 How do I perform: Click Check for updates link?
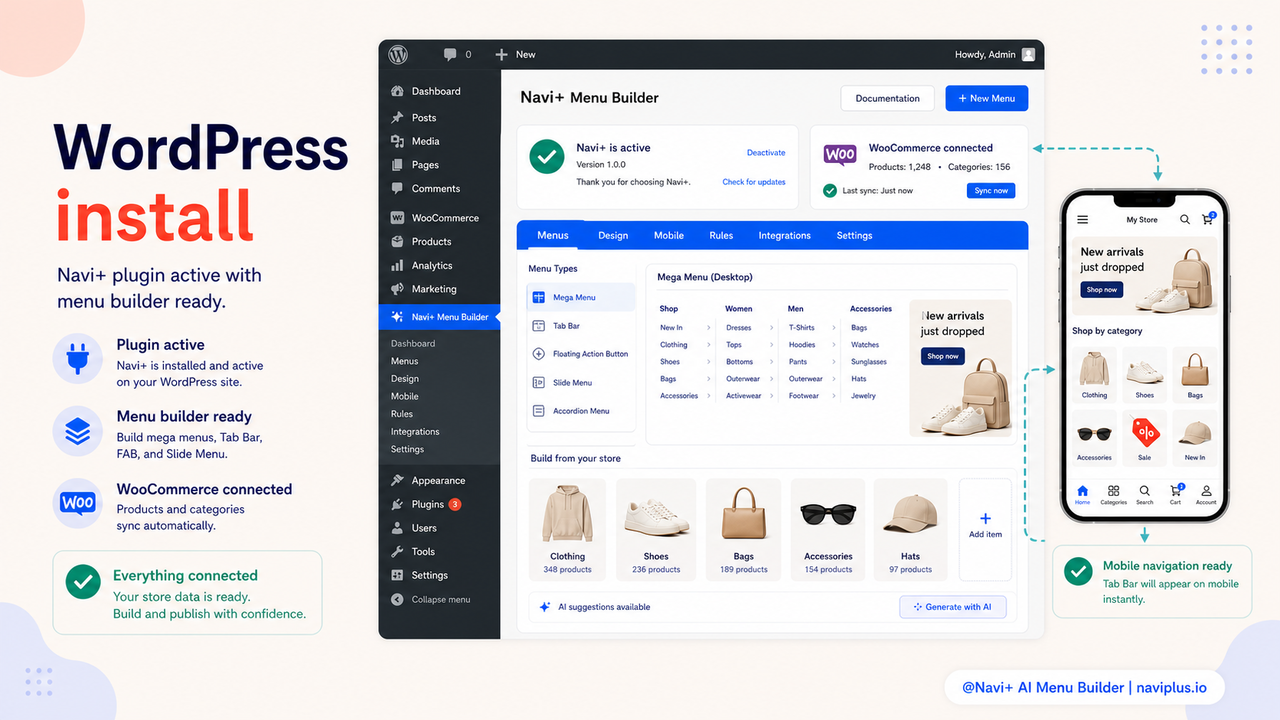[754, 182]
